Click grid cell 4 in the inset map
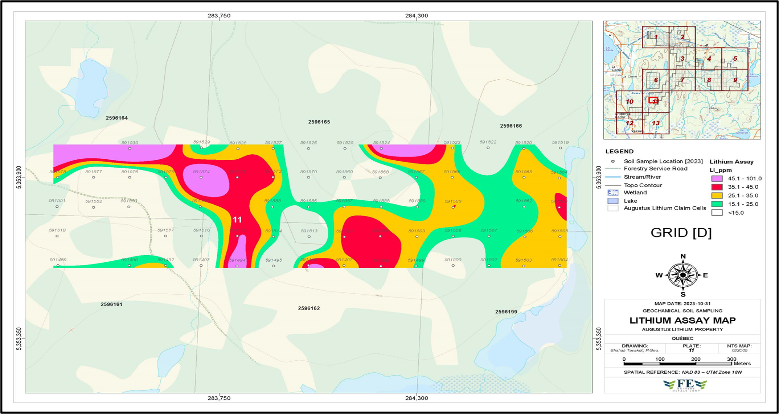 (x=709, y=59)
